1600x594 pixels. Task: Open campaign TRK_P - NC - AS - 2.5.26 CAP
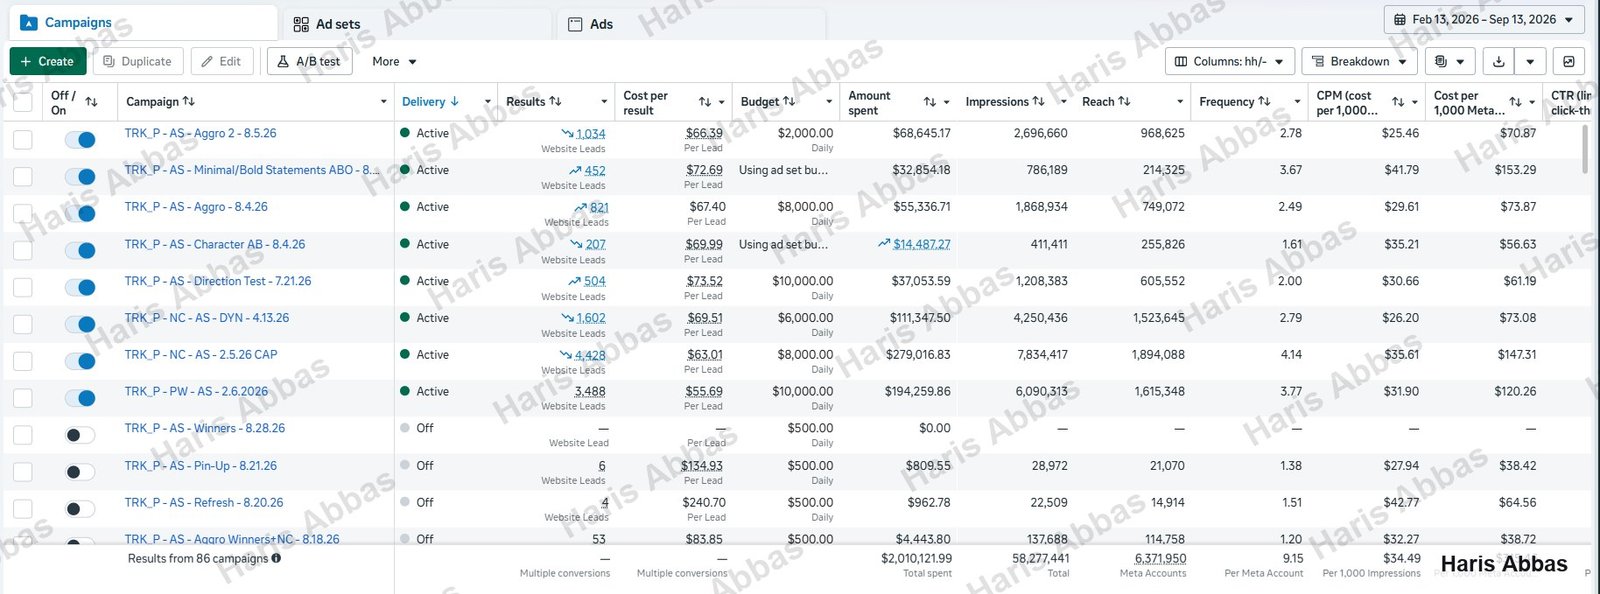pos(201,354)
